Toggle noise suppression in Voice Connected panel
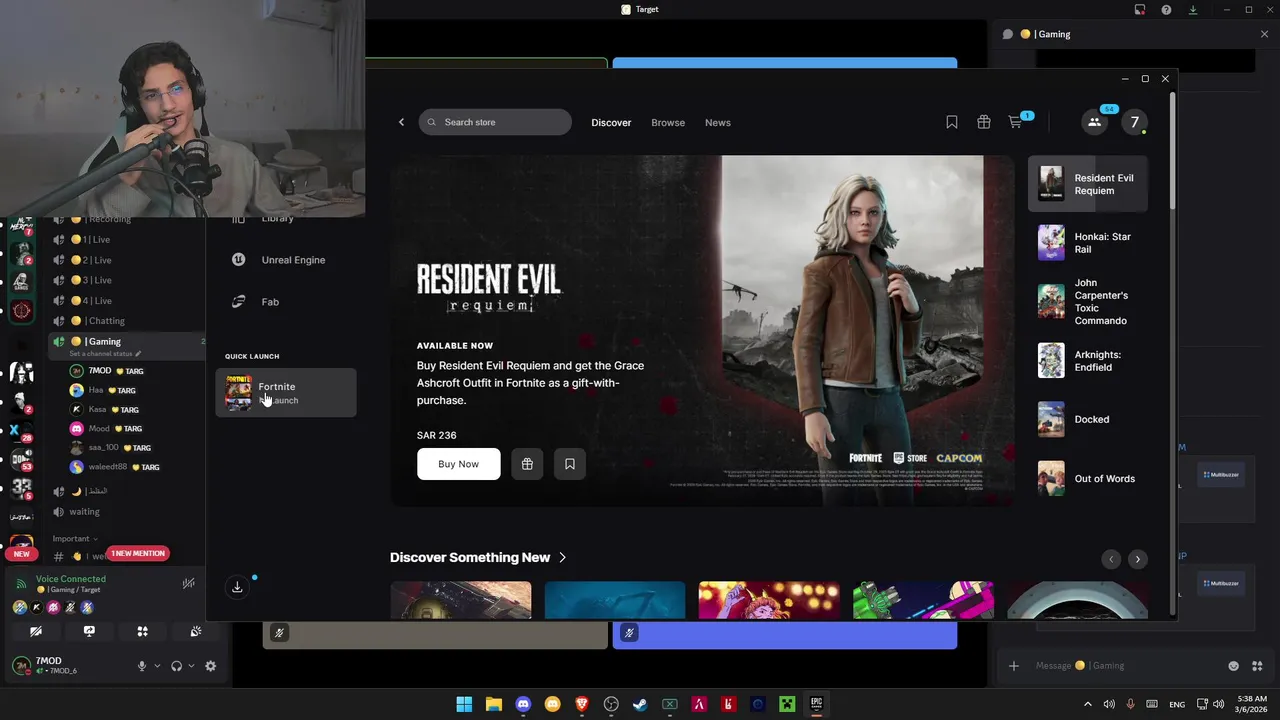The width and height of the screenshot is (1280, 720). (x=188, y=583)
